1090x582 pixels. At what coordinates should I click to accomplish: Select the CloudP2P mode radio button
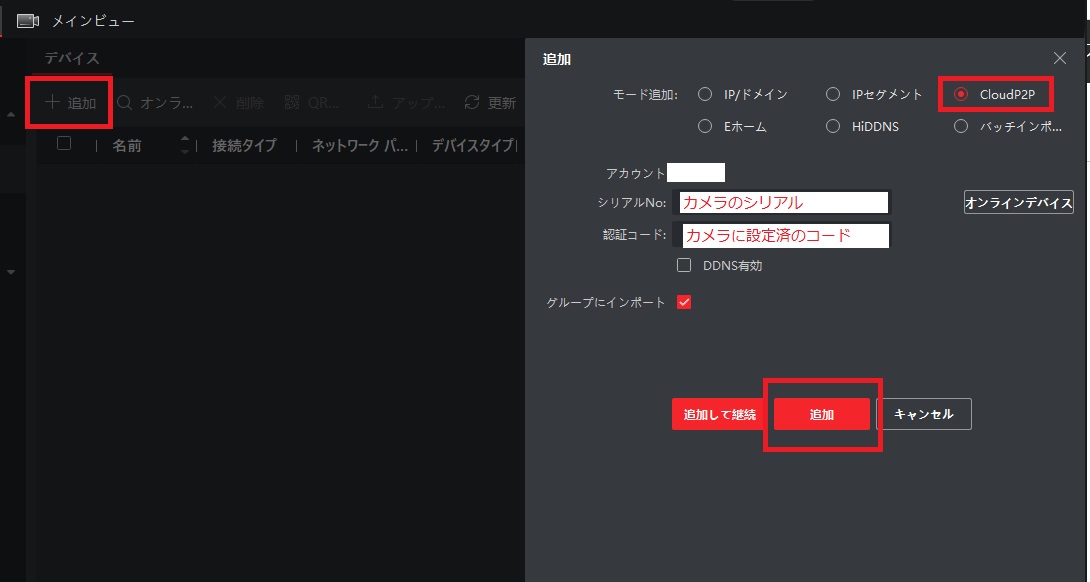tap(960, 94)
